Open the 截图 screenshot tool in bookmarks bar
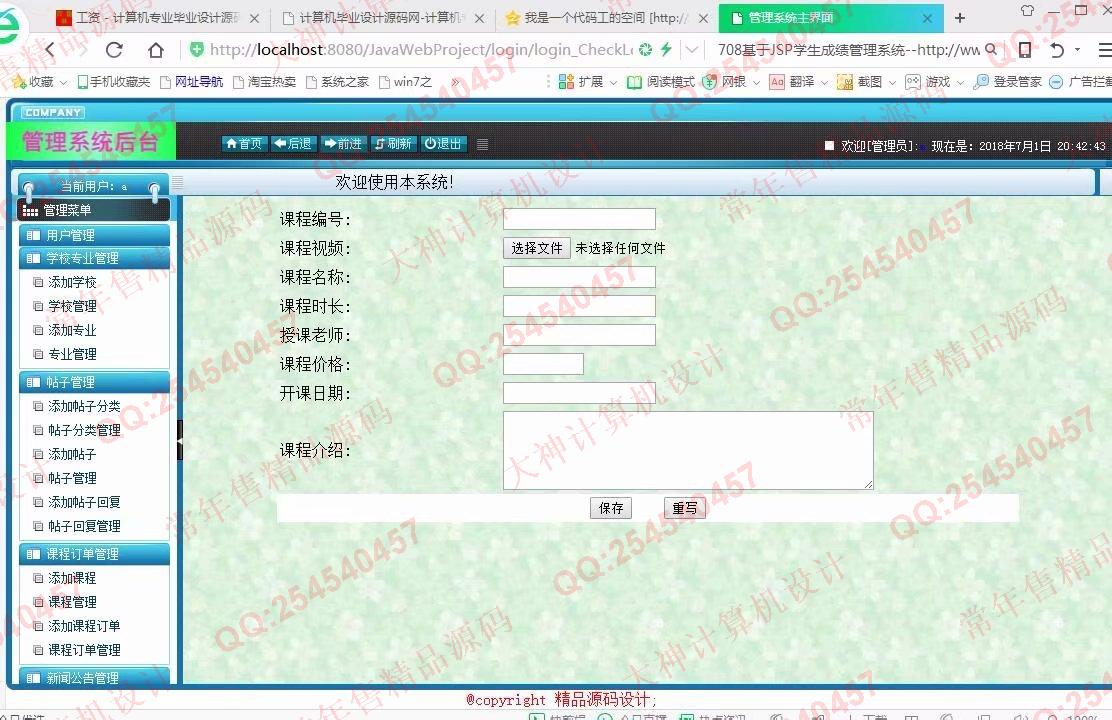Viewport: 1112px width, 720px height. tap(861, 82)
